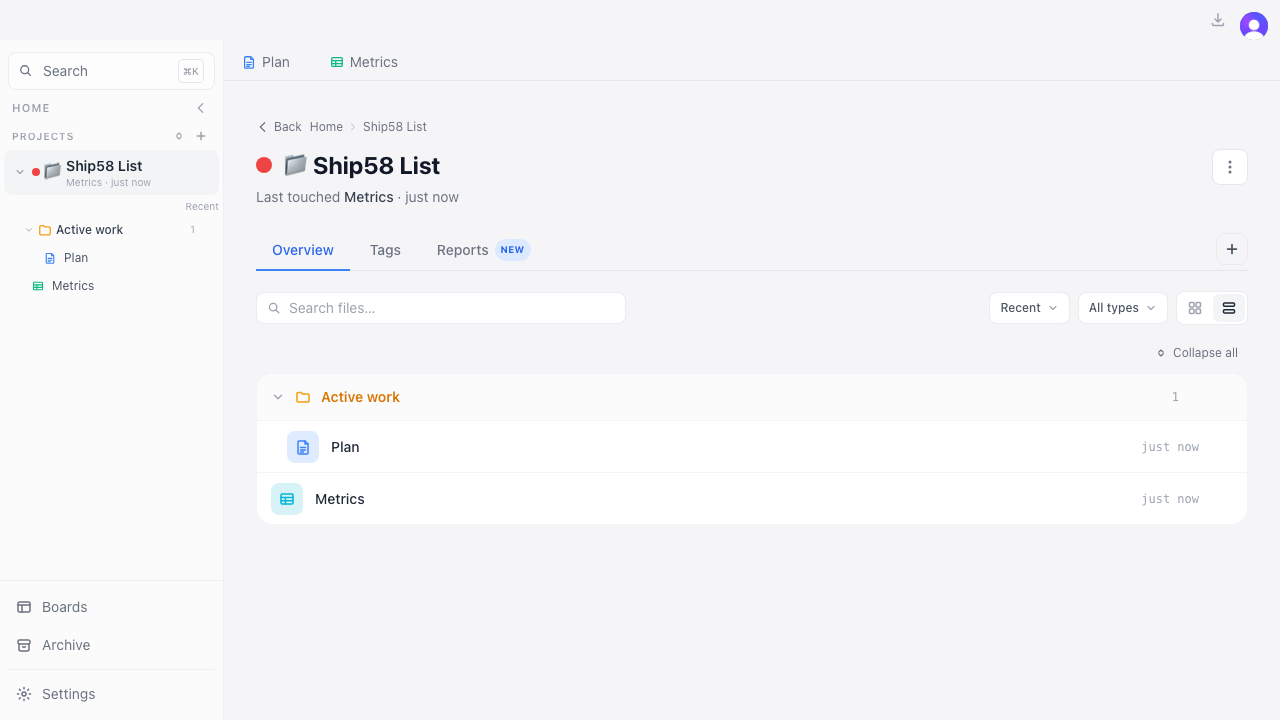Image resolution: width=1280 pixels, height=720 pixels.
Task: Open the All types filter dropdown
Action: point(1123,308)
